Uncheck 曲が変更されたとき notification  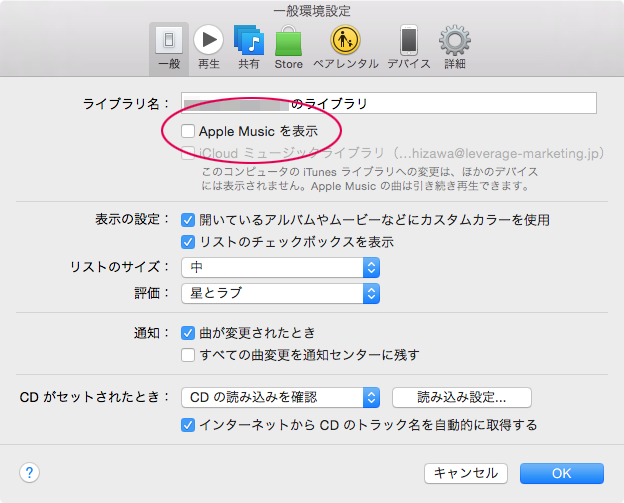click(188, 333)
